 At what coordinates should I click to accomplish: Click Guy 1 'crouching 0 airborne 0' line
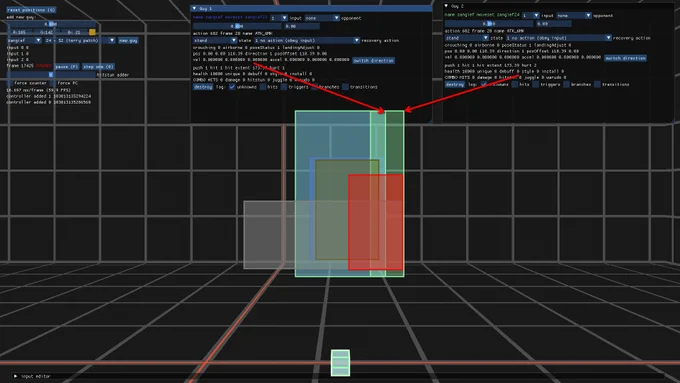click(x=256, y=47)
